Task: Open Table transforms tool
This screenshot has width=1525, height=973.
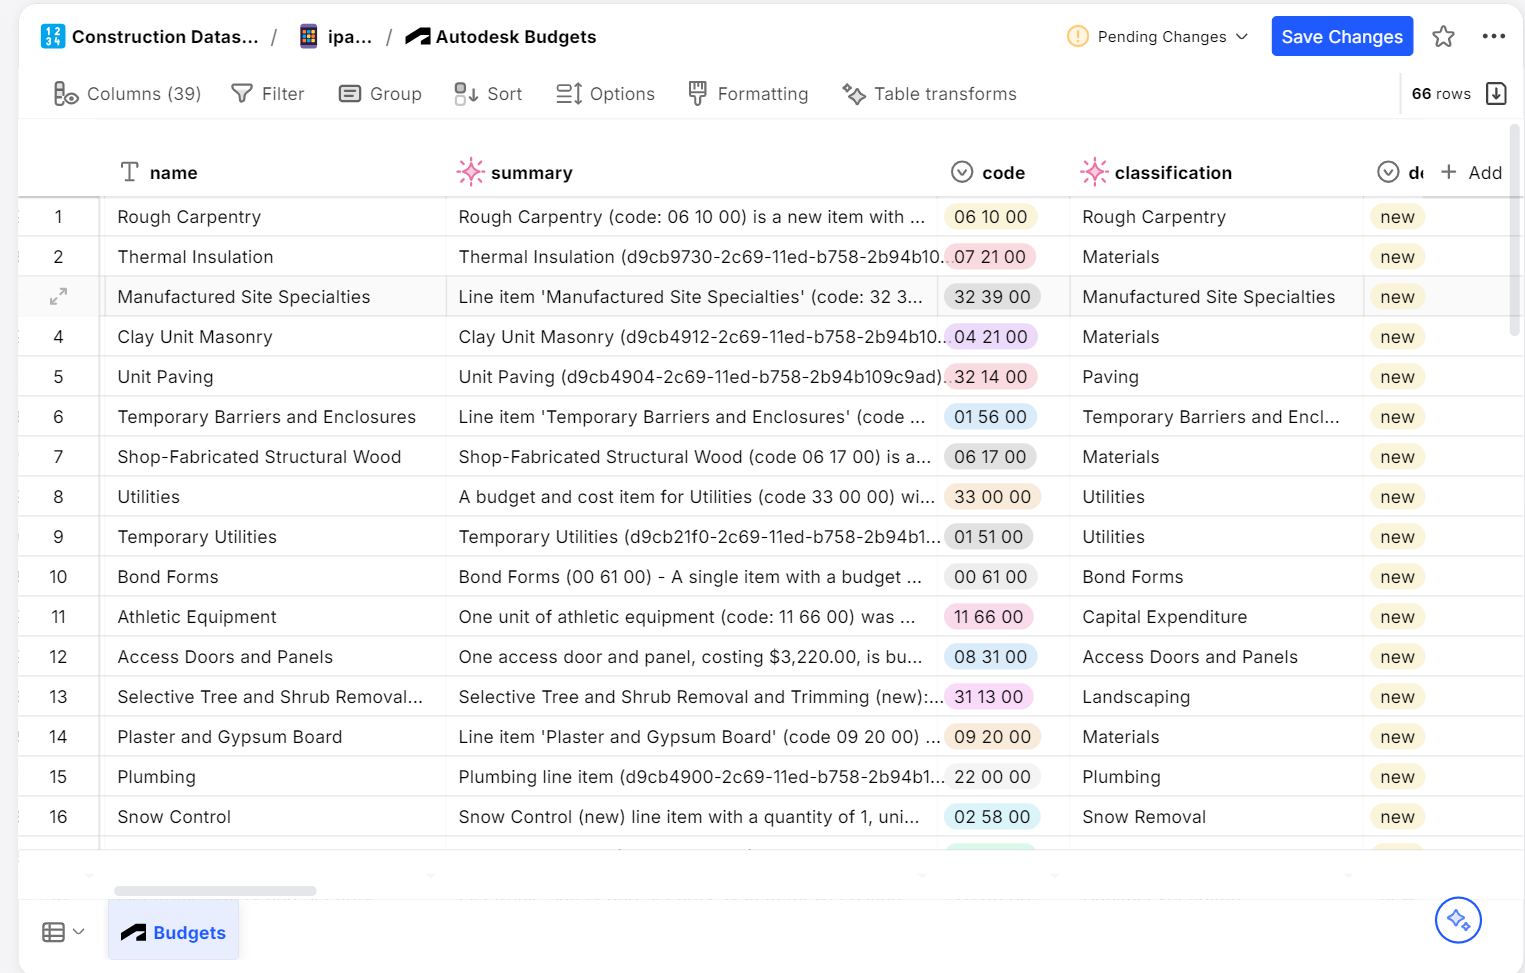Action: pyautogui.click(x=929, y=94)
